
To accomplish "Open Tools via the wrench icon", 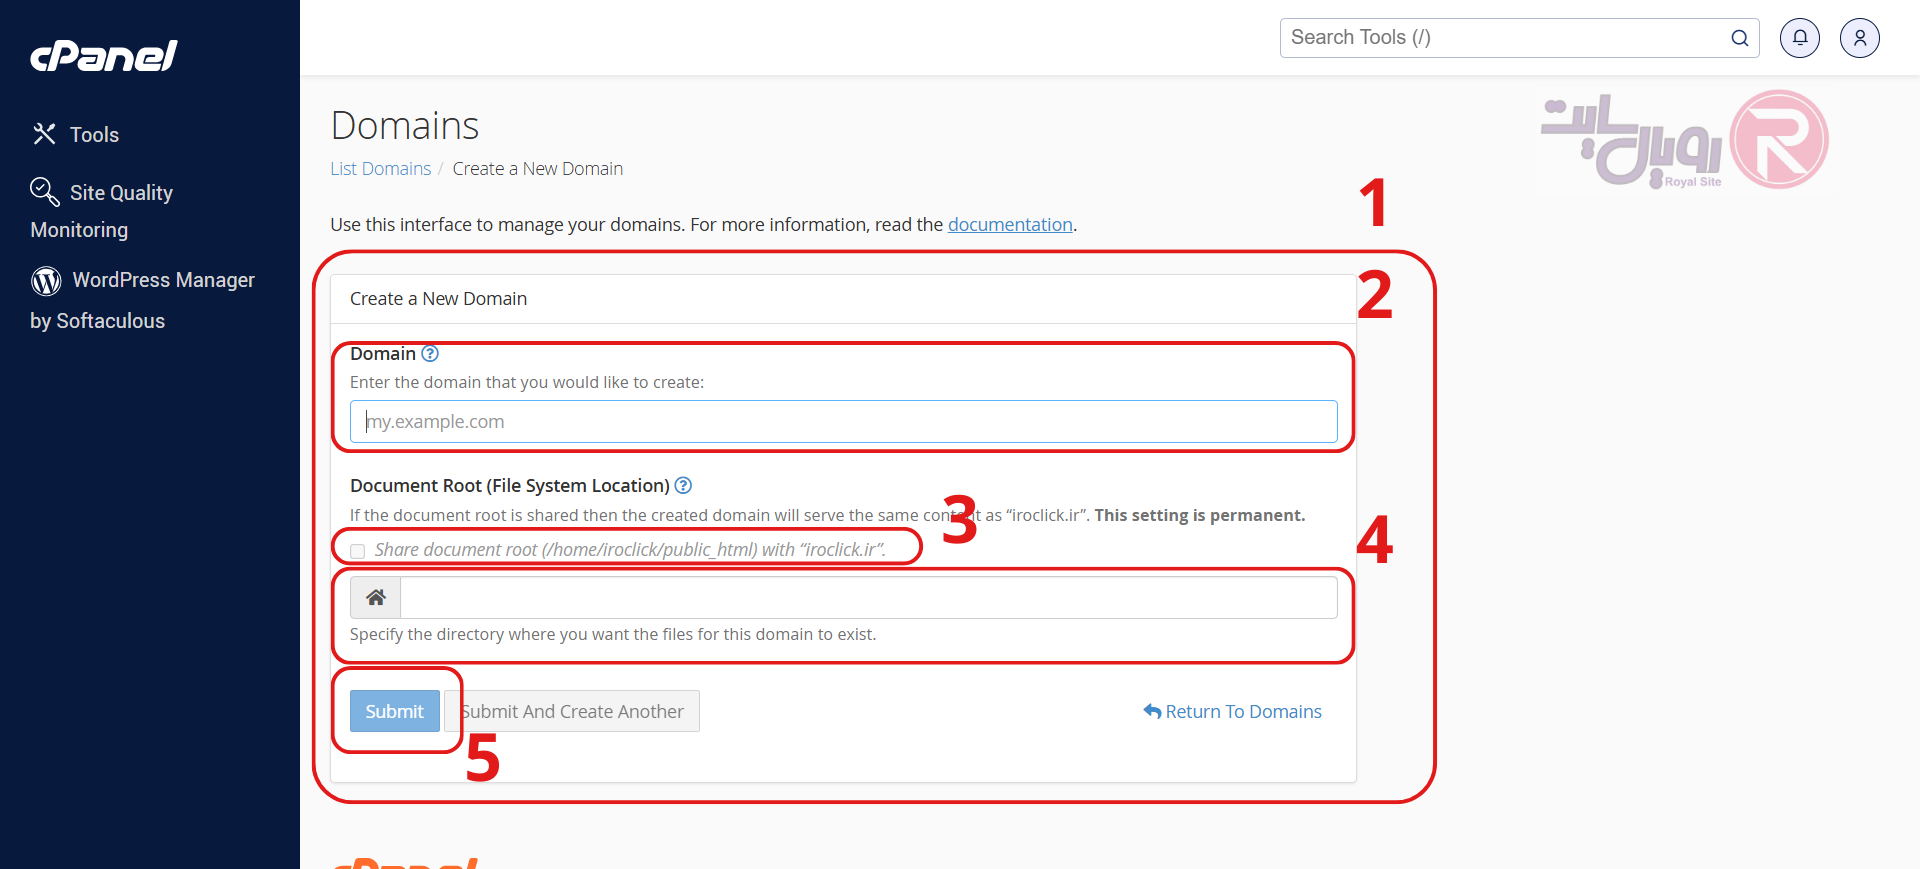I will pos(44,134).
